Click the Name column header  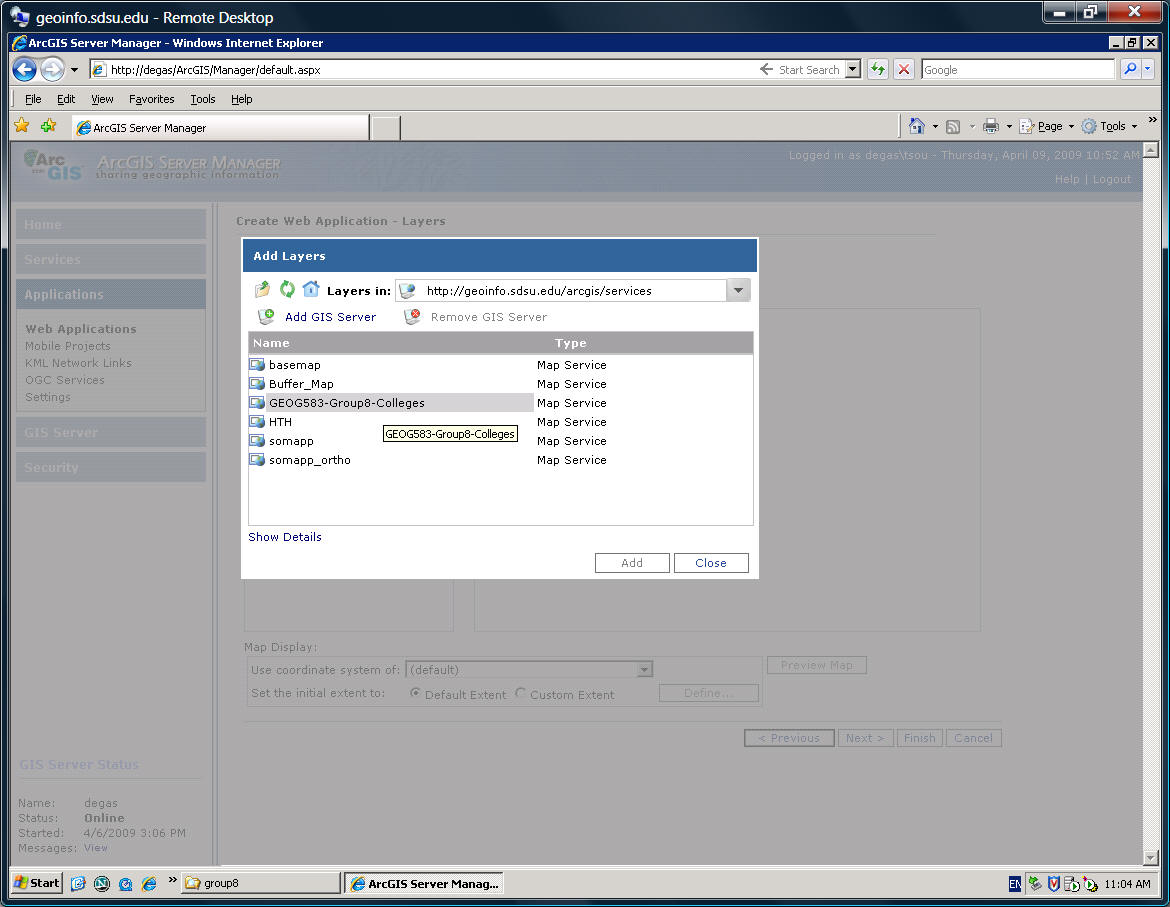(271, 343)
